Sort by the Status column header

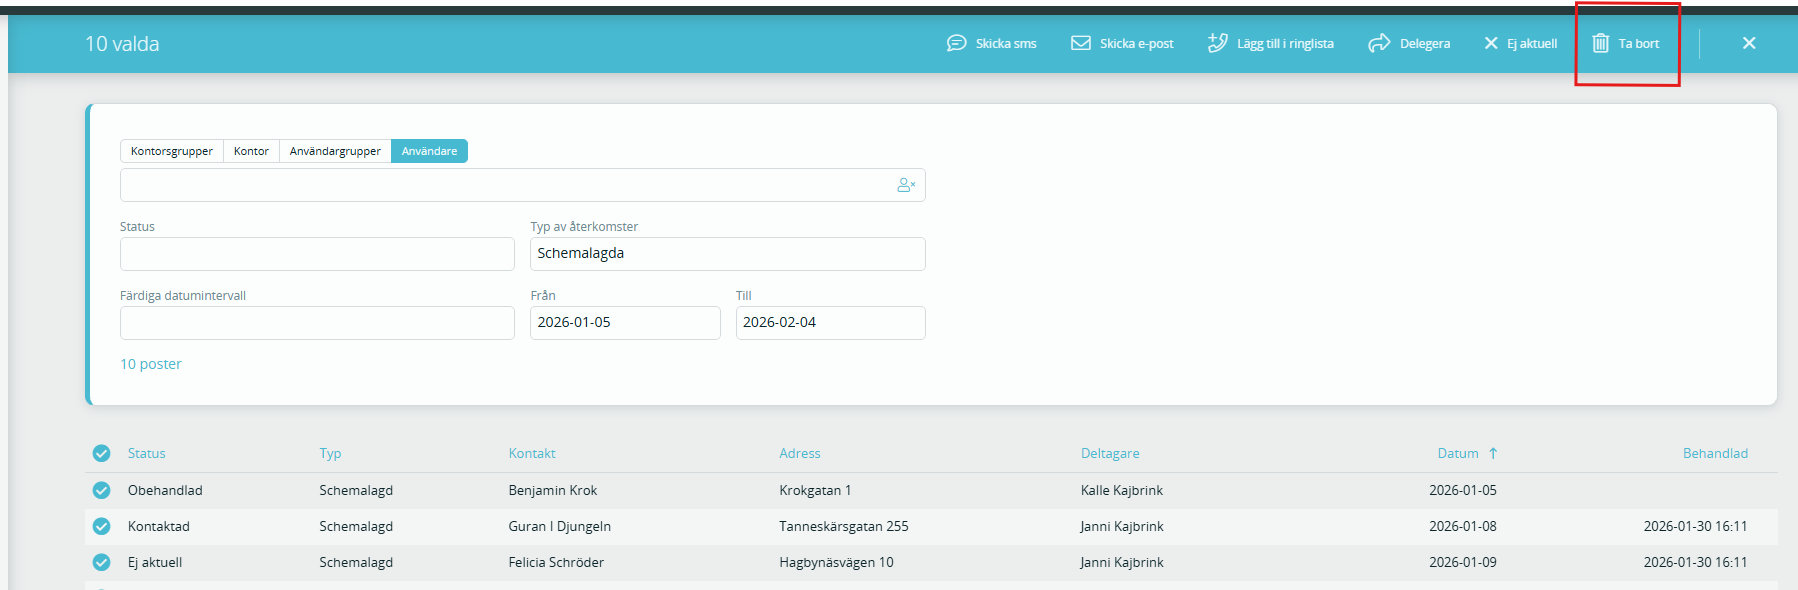(x=147, y=453)
